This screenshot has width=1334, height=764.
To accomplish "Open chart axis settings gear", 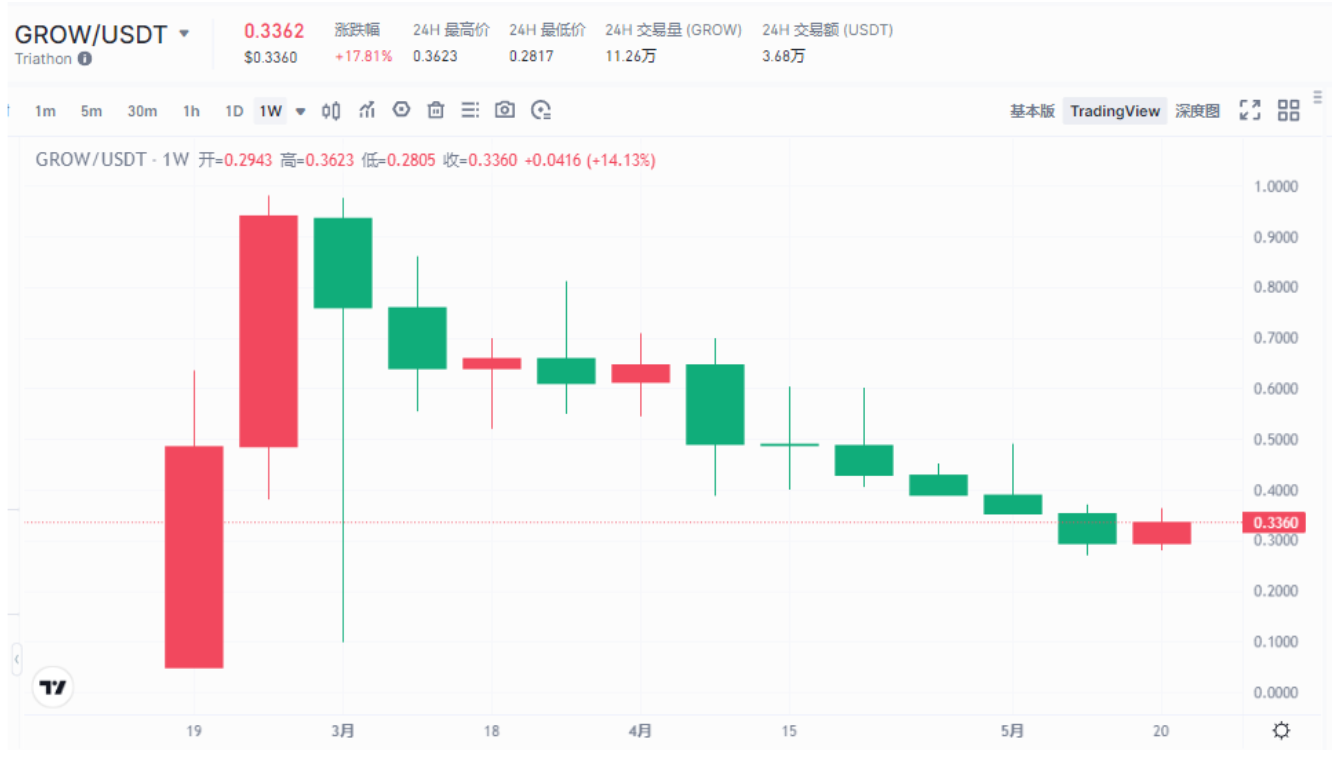I will click(x=1281, y=731).
